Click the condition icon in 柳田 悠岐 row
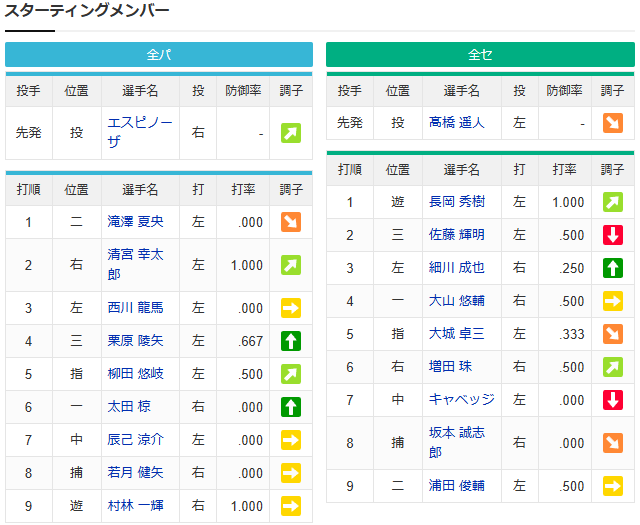Viewport: 640px width, 525px height. (291, 374)
